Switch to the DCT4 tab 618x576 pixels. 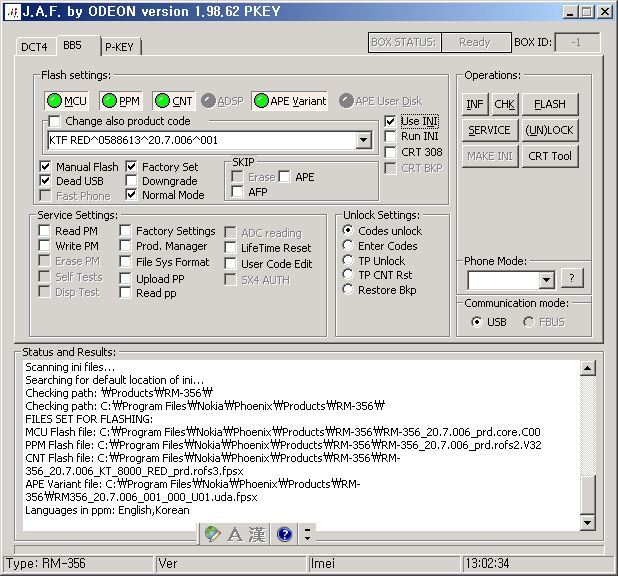click(x=34, y=47)
